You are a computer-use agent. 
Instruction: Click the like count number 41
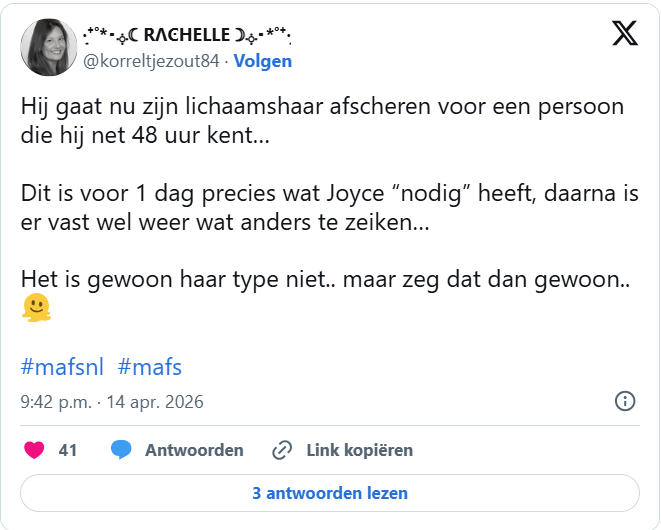68,450
